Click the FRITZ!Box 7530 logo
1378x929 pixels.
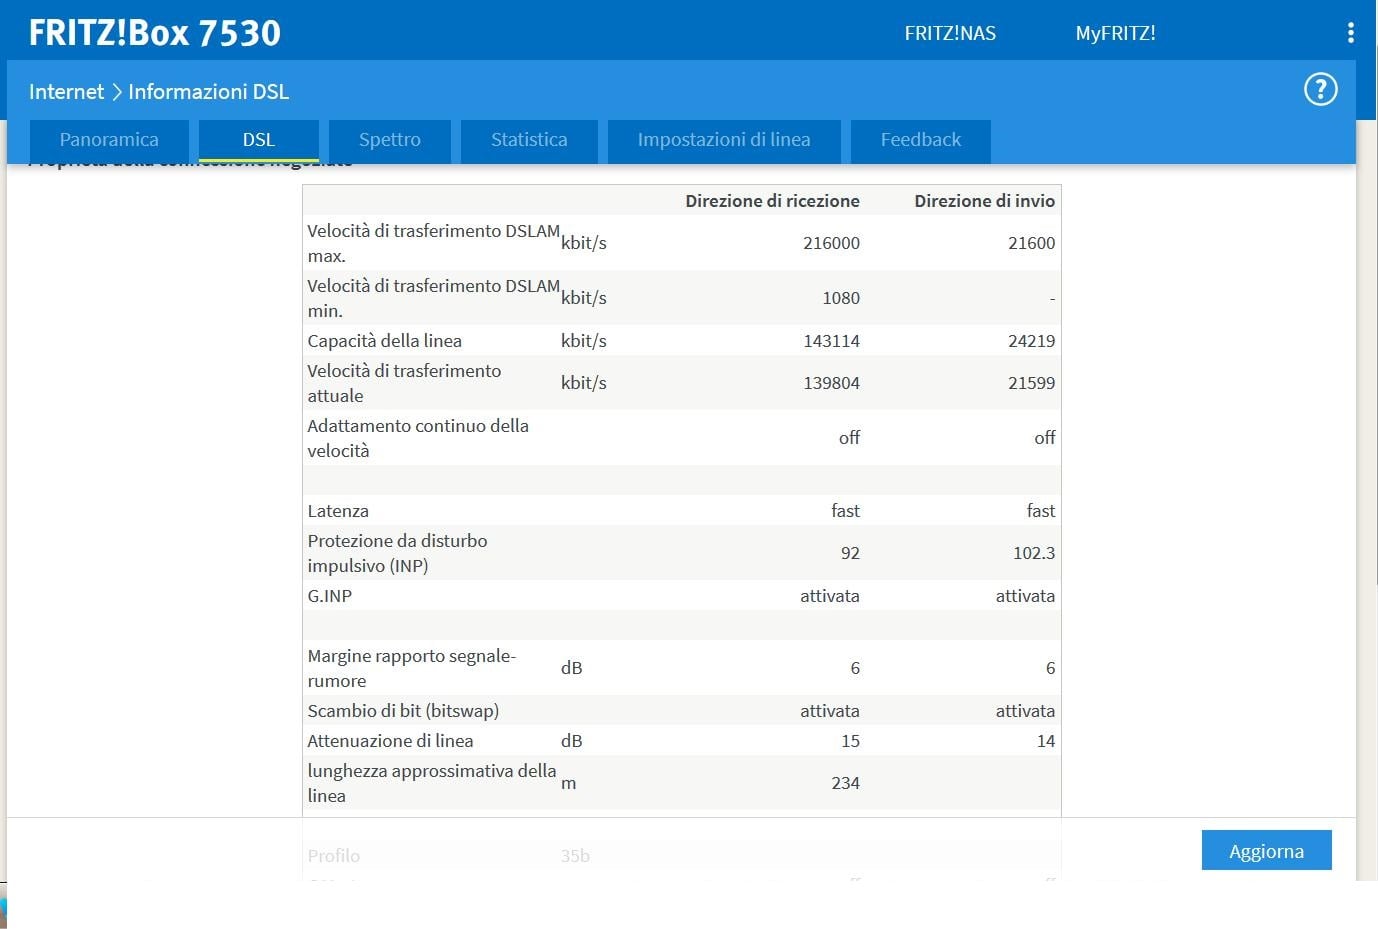[155, 33]
